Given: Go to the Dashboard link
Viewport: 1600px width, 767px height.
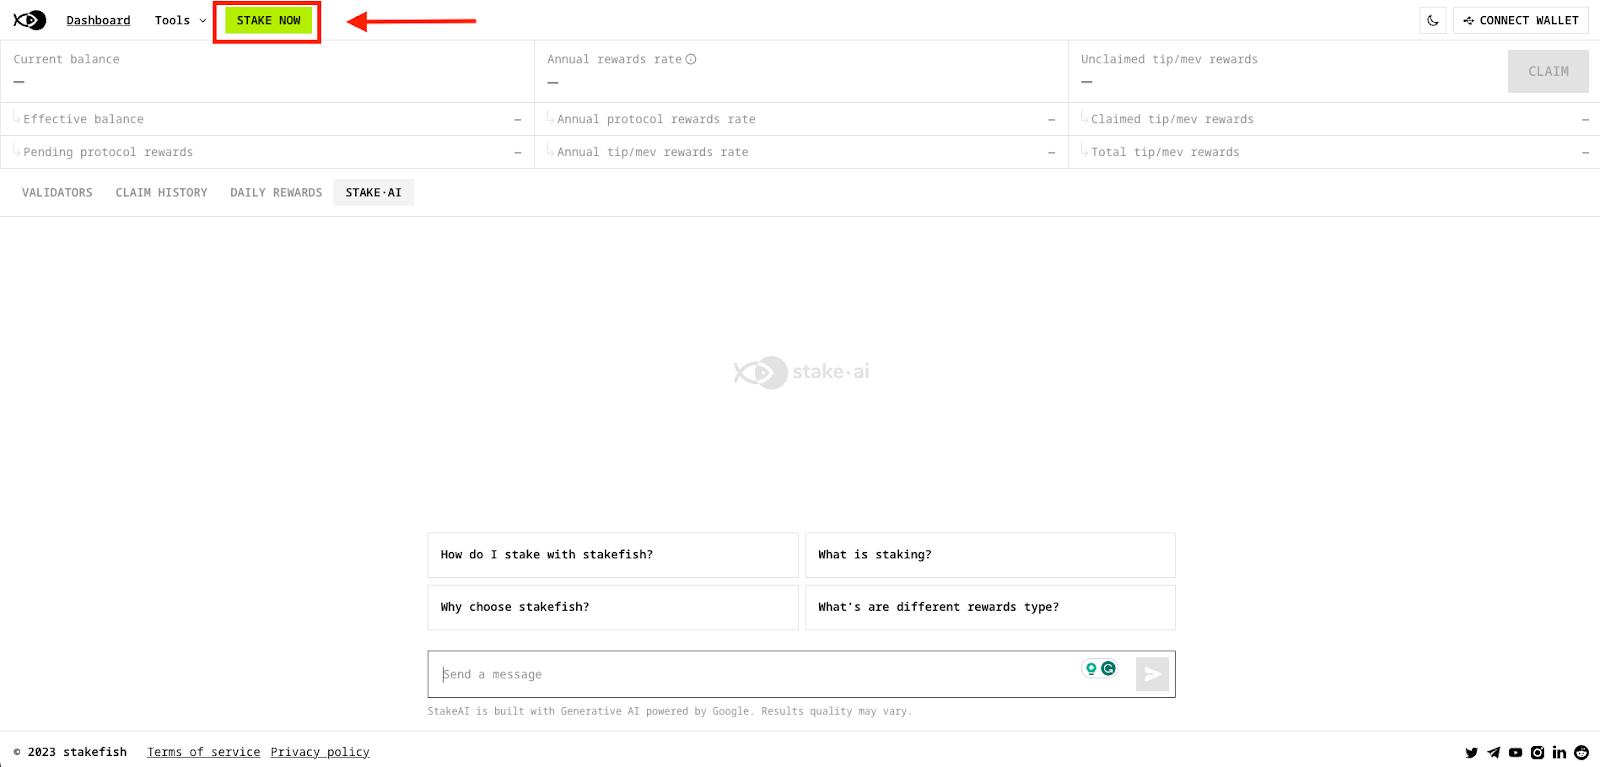Looking at the screenshot, I should [98, 20].
